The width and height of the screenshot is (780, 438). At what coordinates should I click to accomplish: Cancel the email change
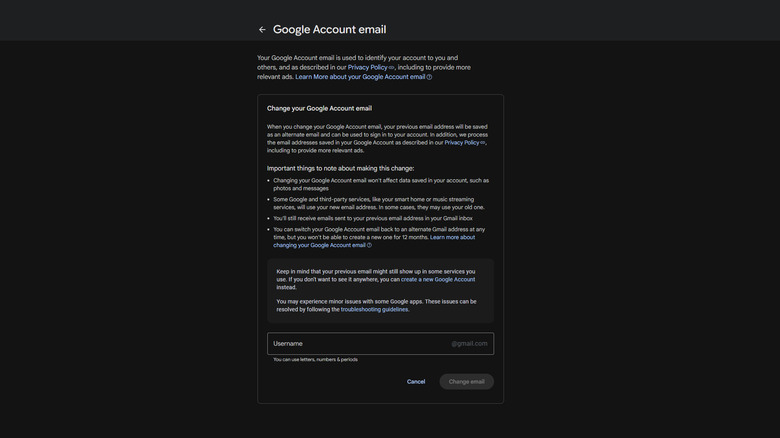pyautogui.click(x=416, y=382)
